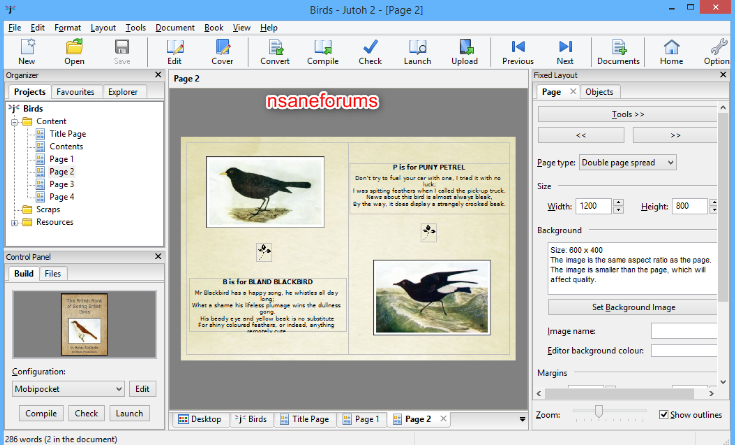Click Set Background Image button
Screen dimensions: 735x445
(x=633, y=307)
